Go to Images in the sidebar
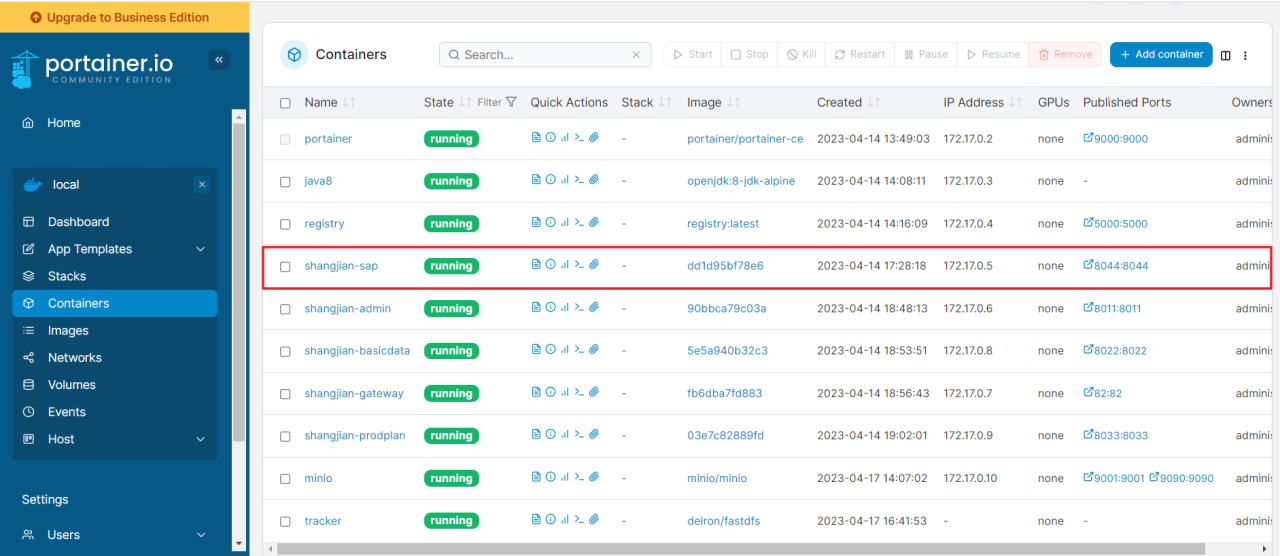The image size is (1280, 556). point(68,330)
